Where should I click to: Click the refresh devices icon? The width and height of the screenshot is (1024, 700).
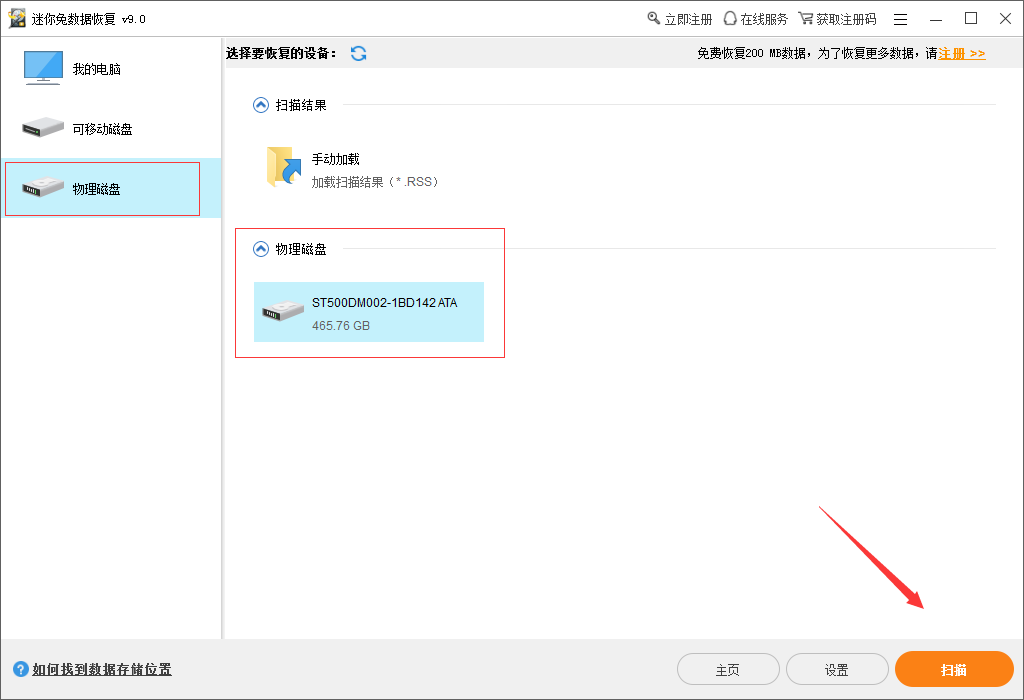pos(359,54)
